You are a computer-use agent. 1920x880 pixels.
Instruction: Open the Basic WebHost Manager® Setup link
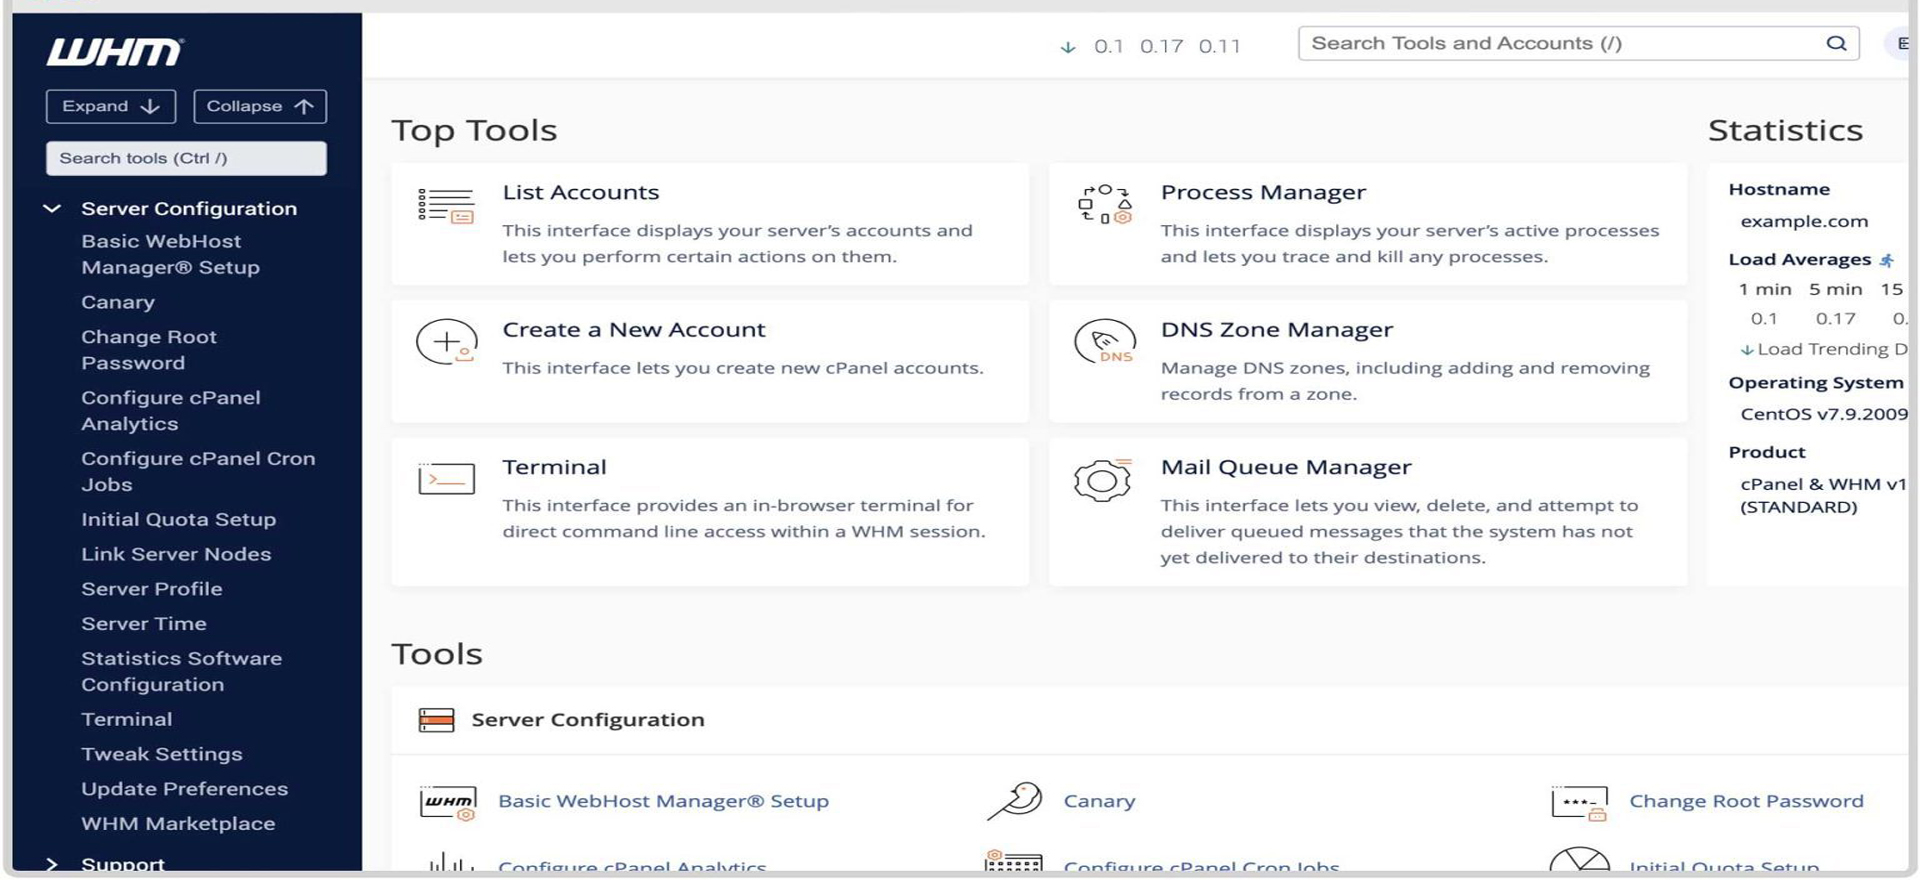663,801
